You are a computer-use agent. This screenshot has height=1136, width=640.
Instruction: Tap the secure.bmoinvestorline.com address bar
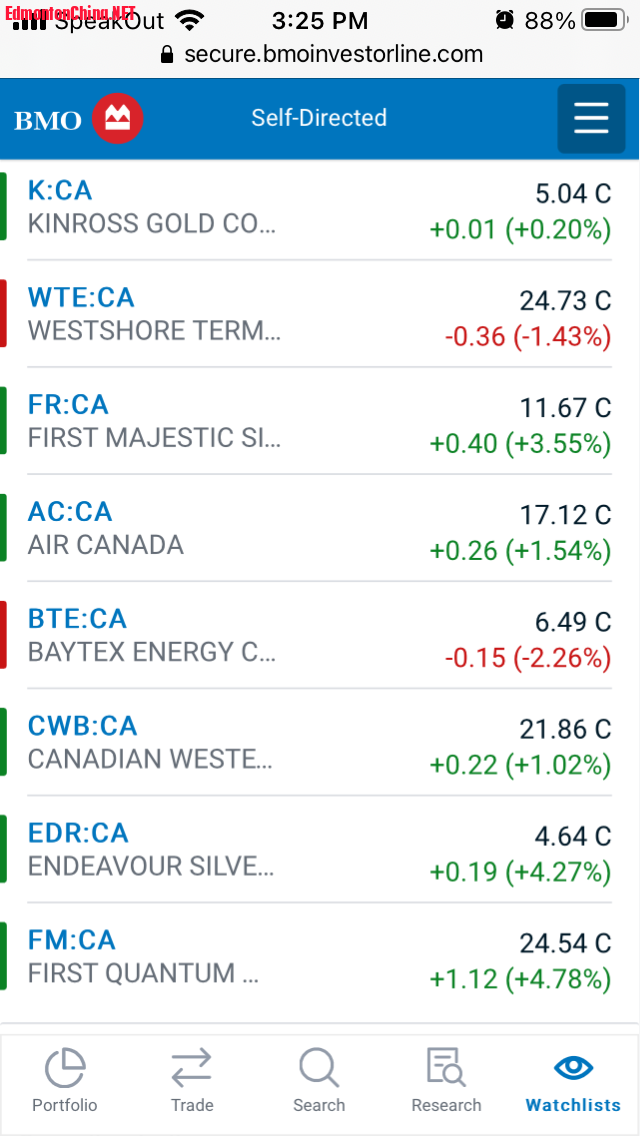click(x=333, y=55)
